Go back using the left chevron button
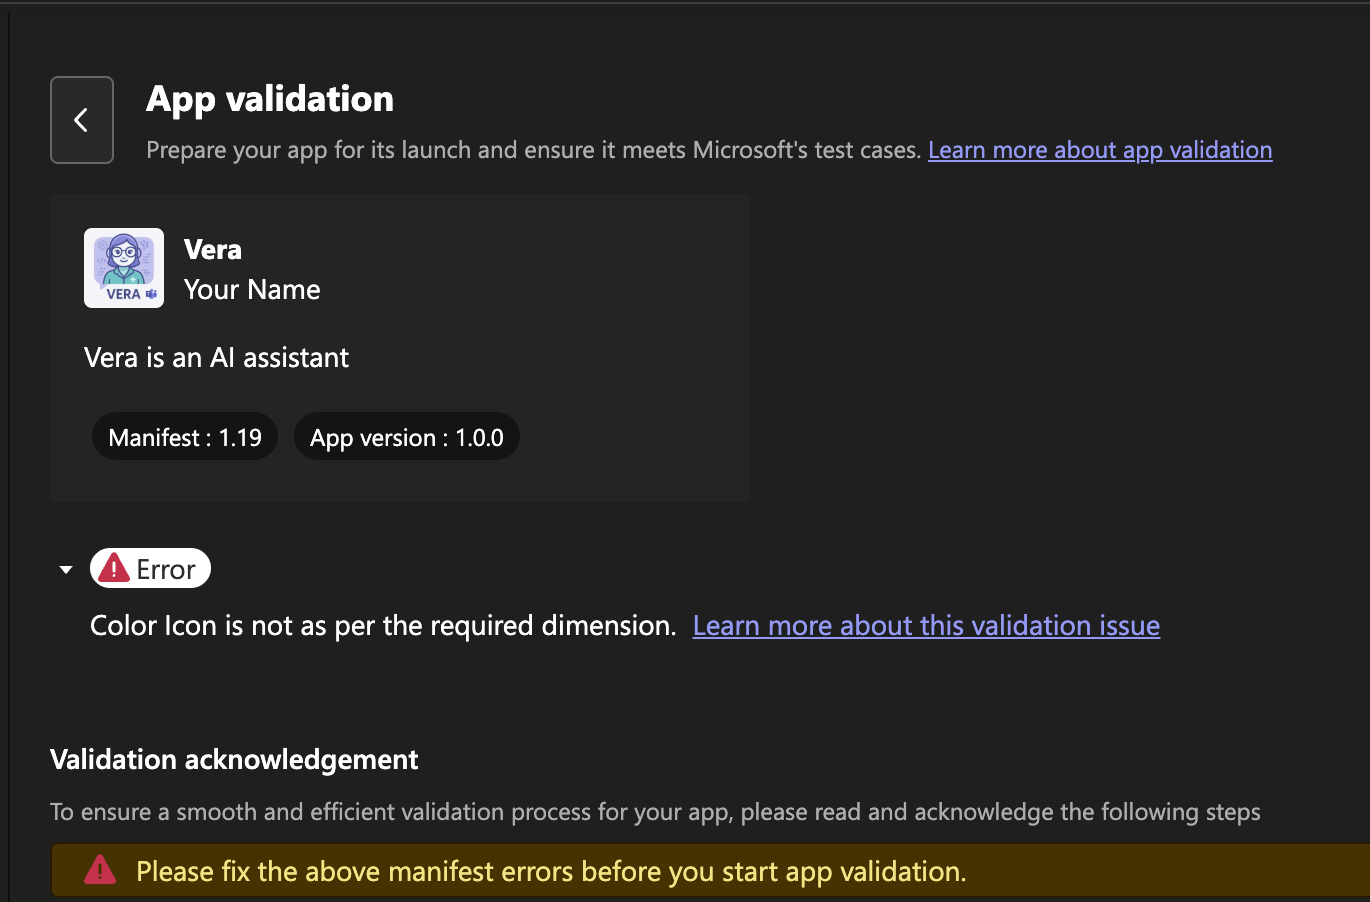Image resolution: width=1370 pixels, height=902 pixels. 82,120
